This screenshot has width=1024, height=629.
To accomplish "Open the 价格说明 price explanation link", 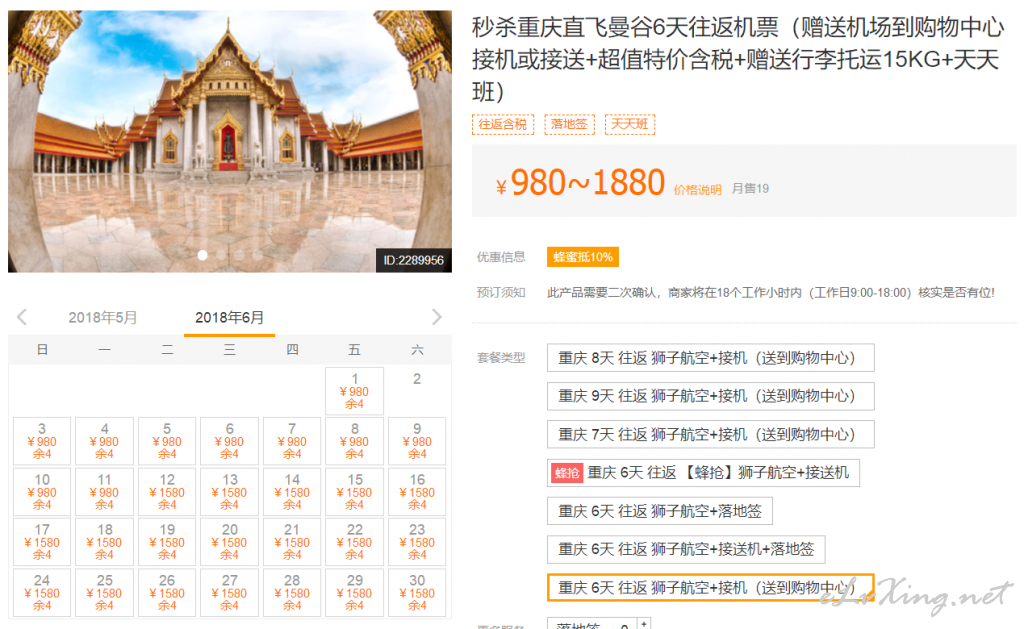I will click(x=697, y=190).
